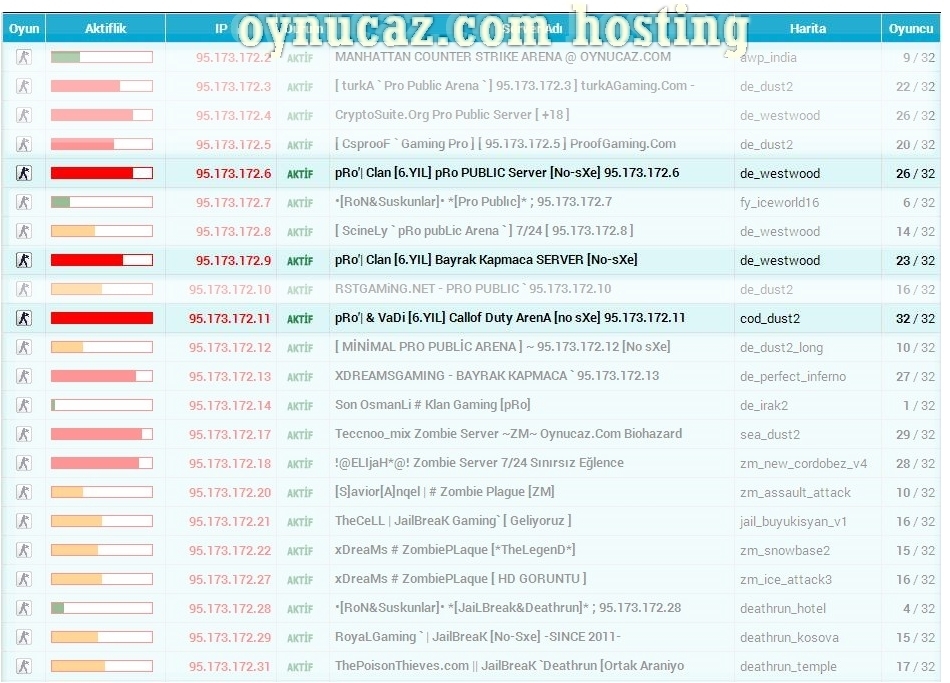The height and width of the screenshot is (683, 950).
Task: Click the game icon for server 95.173.172.18
Action: [24, 463]
